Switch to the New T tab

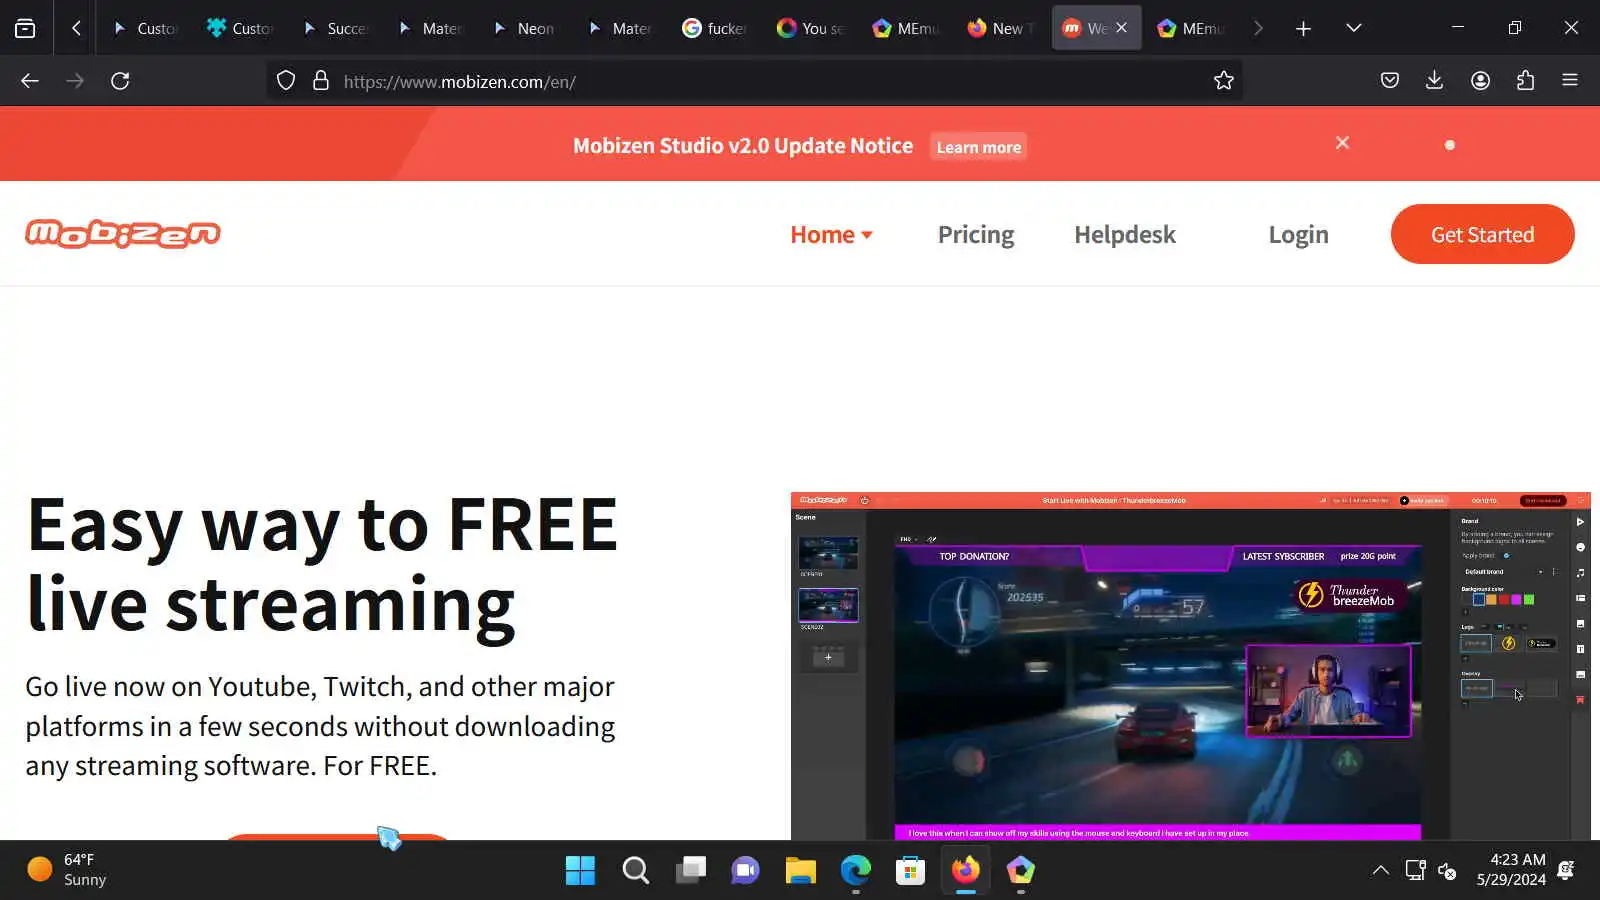pos(1001,28)
